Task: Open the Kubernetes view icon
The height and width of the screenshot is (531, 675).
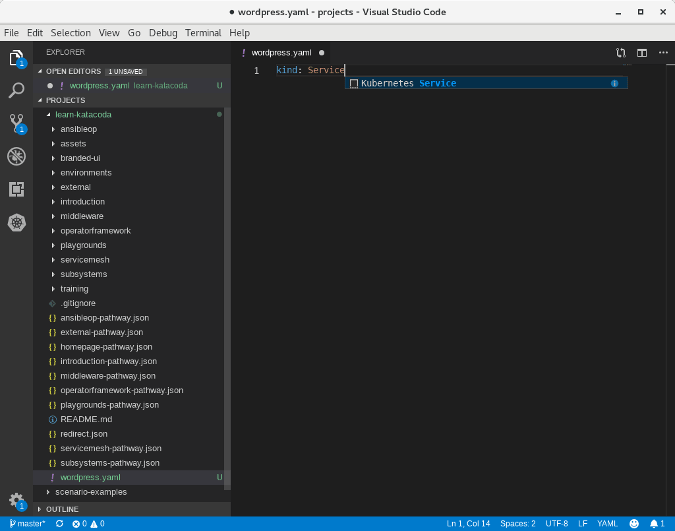Action: pyautogui.click(x=16, y=222)
